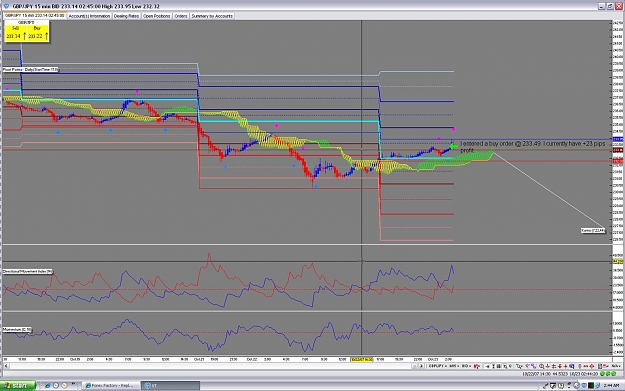Open the Dealing Rates tab

pyautogui.click(x=126, y=16)
